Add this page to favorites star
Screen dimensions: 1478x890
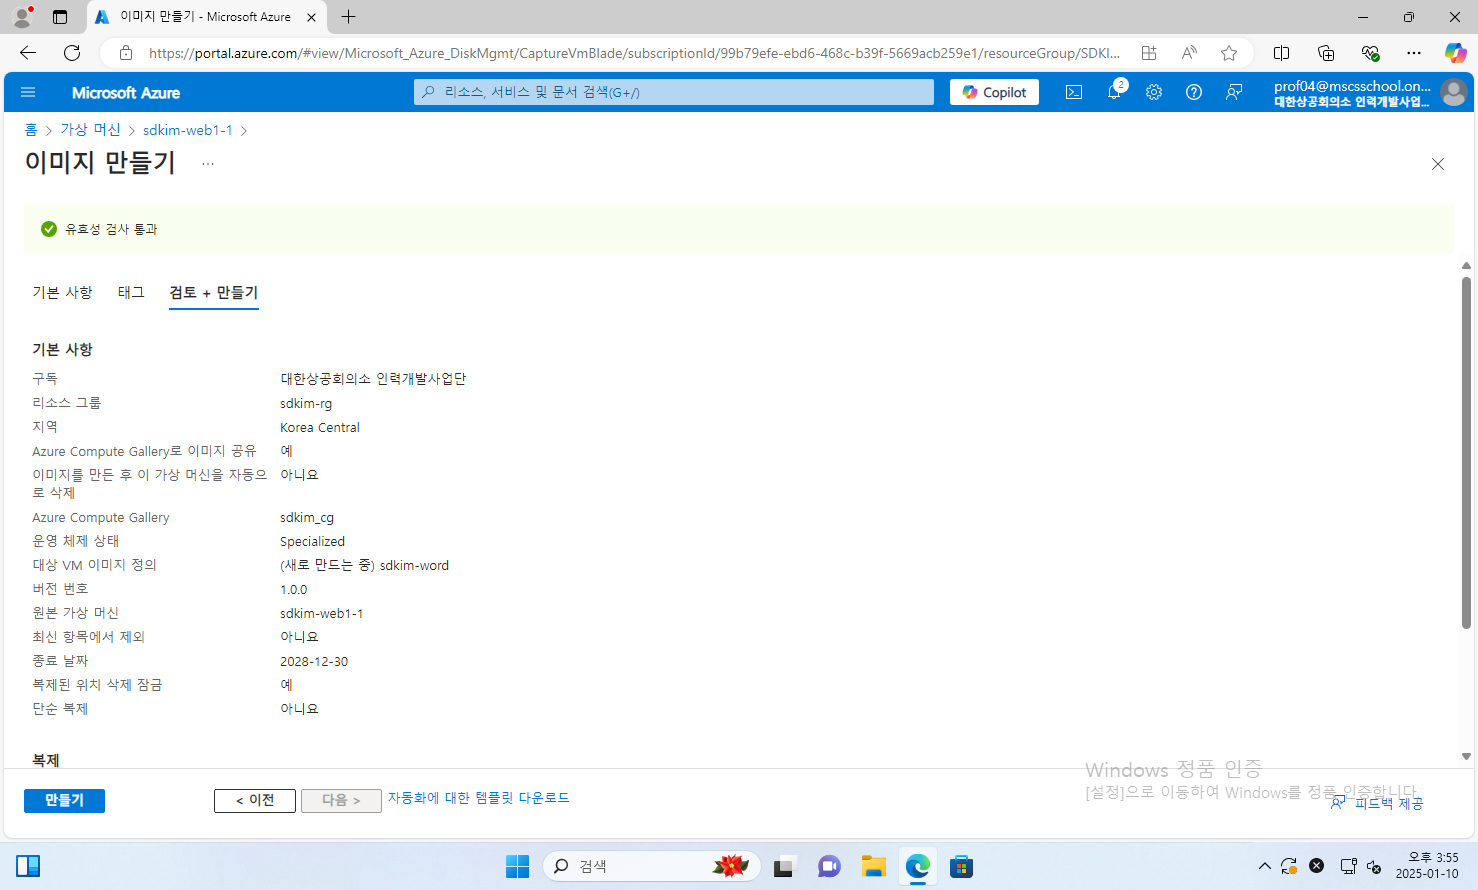pyautogui.click(x=1229, y=53)
